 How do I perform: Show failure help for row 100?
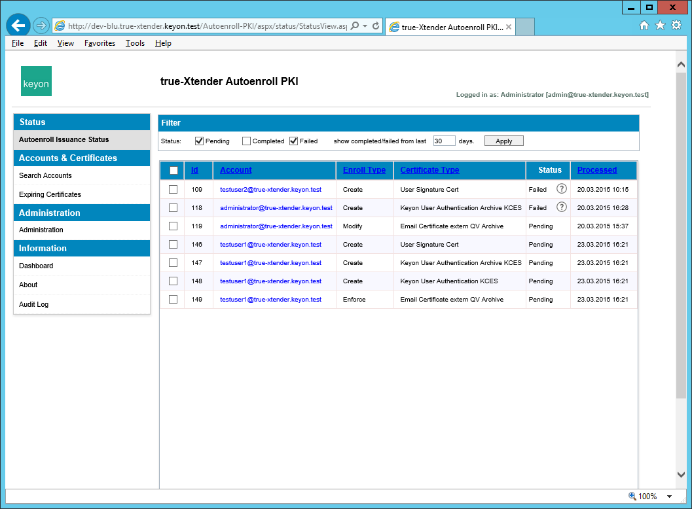[561, 189]
